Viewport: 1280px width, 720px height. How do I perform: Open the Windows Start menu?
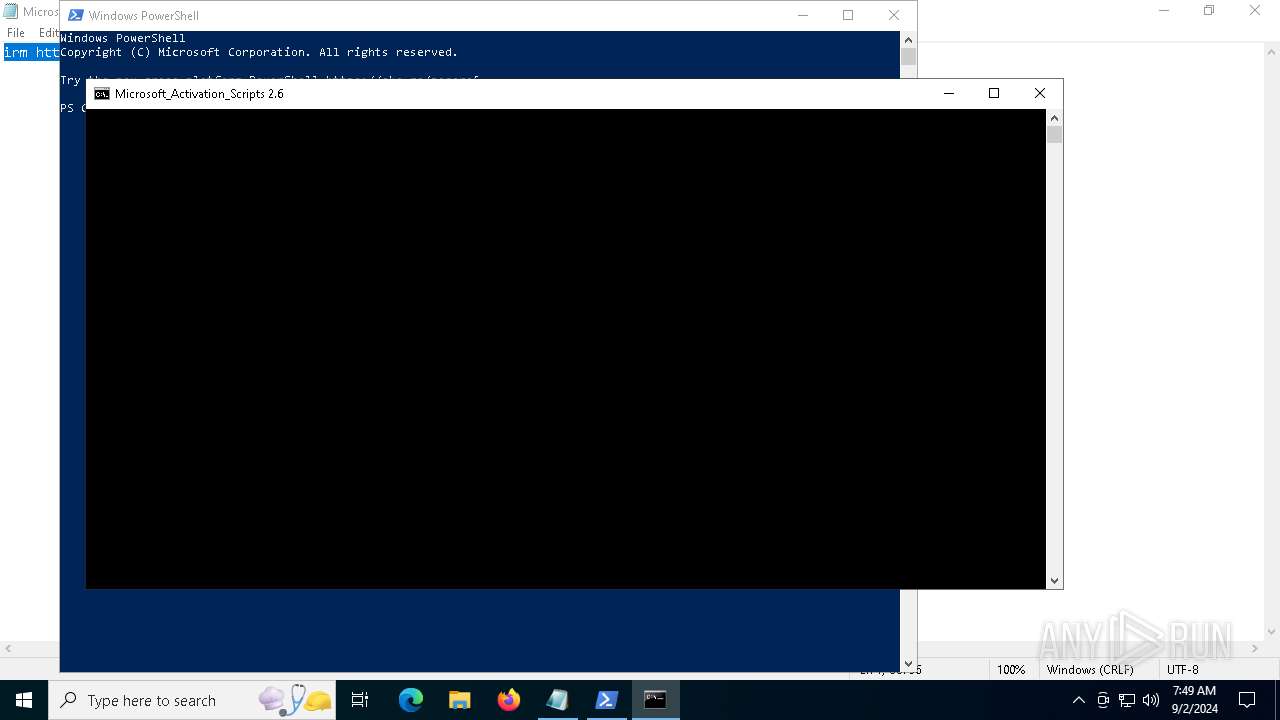(x=24, y=700)
